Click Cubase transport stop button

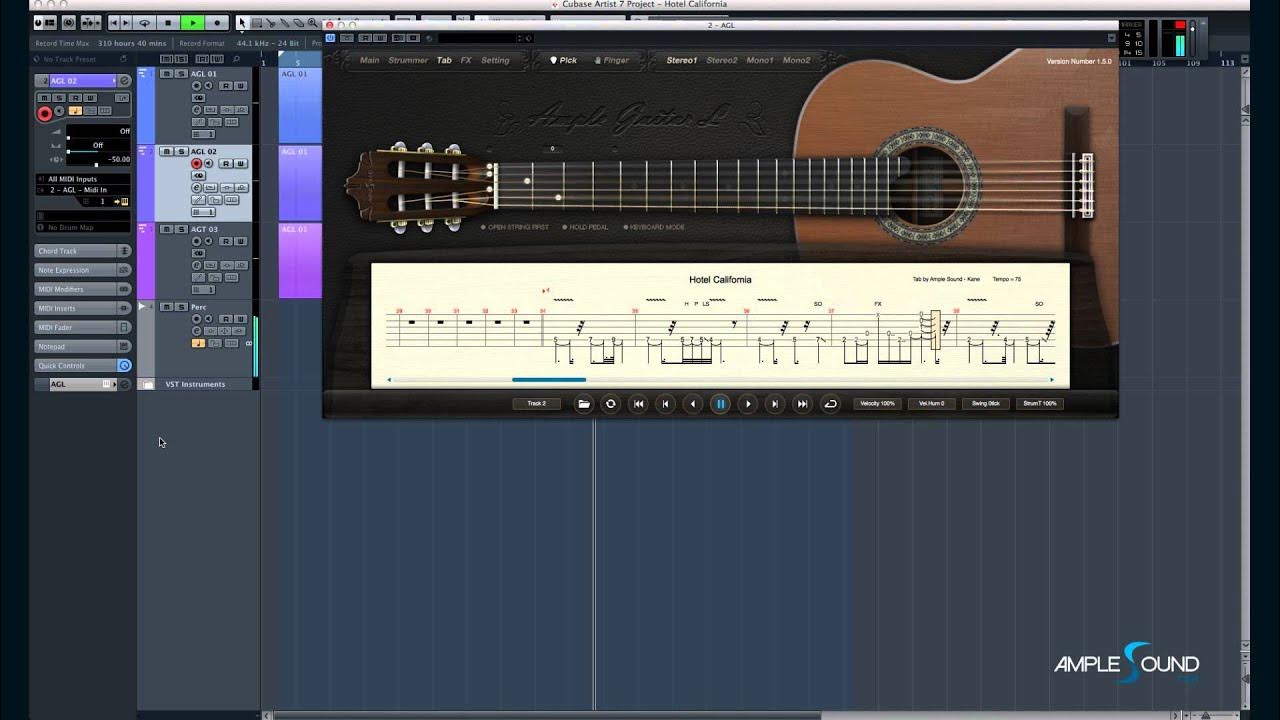point(168,23)
